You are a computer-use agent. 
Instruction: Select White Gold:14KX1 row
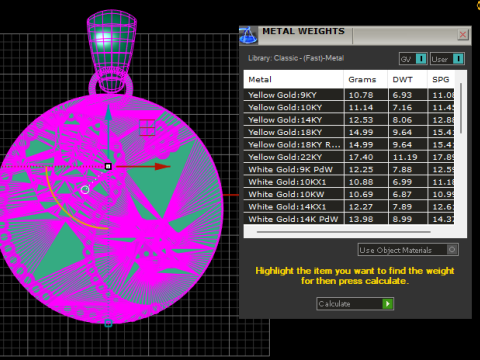[x=349, y=207]
